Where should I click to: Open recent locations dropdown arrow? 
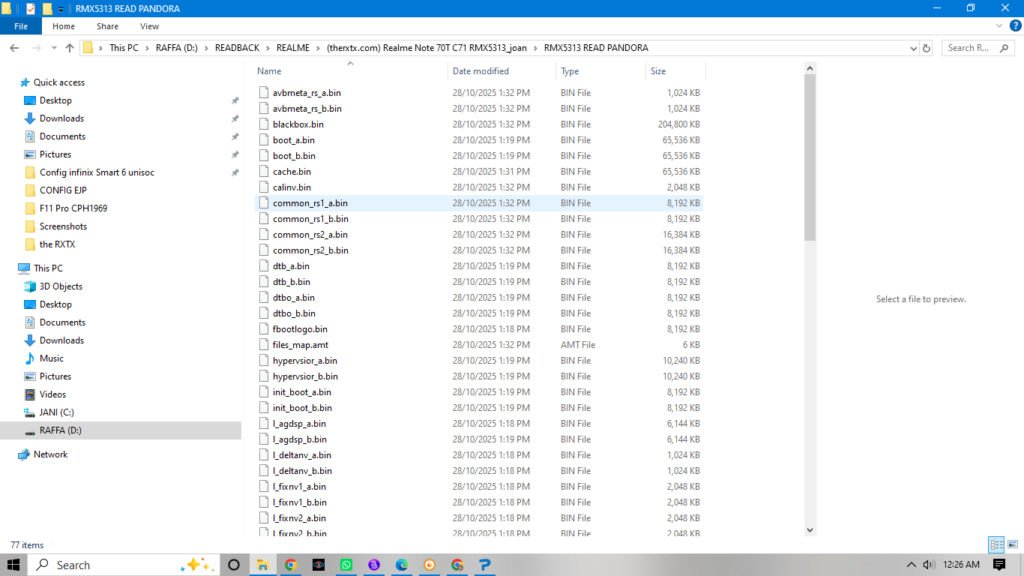click(54, 48)
